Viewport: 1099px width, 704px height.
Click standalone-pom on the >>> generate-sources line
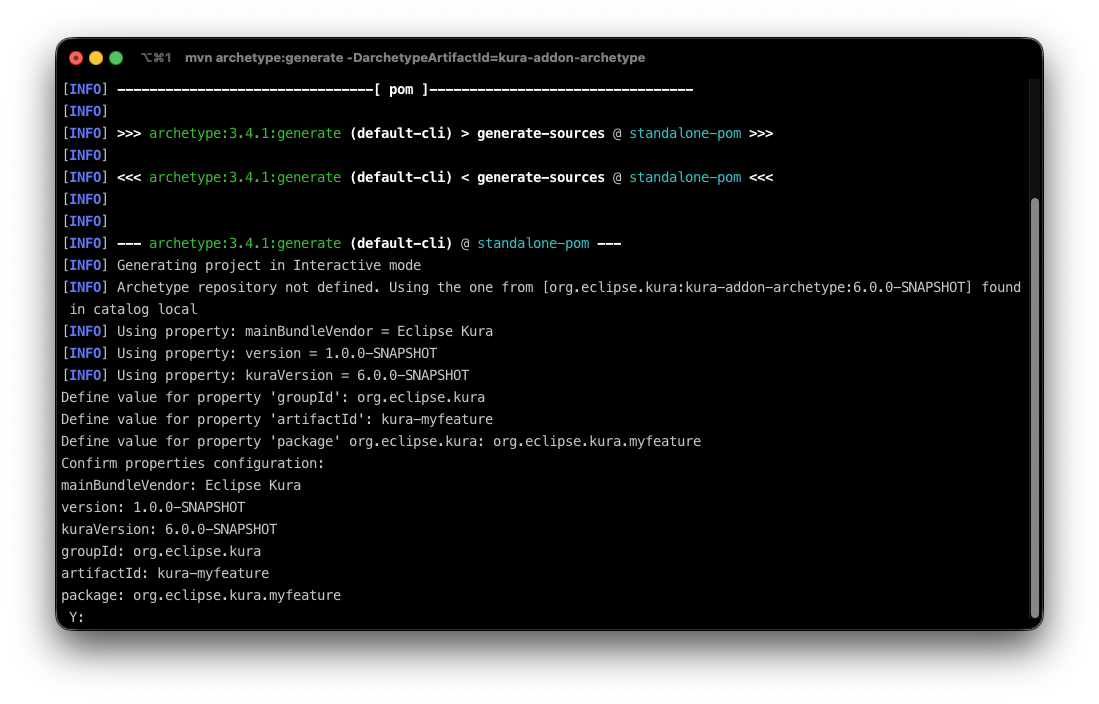pos(685,133)
